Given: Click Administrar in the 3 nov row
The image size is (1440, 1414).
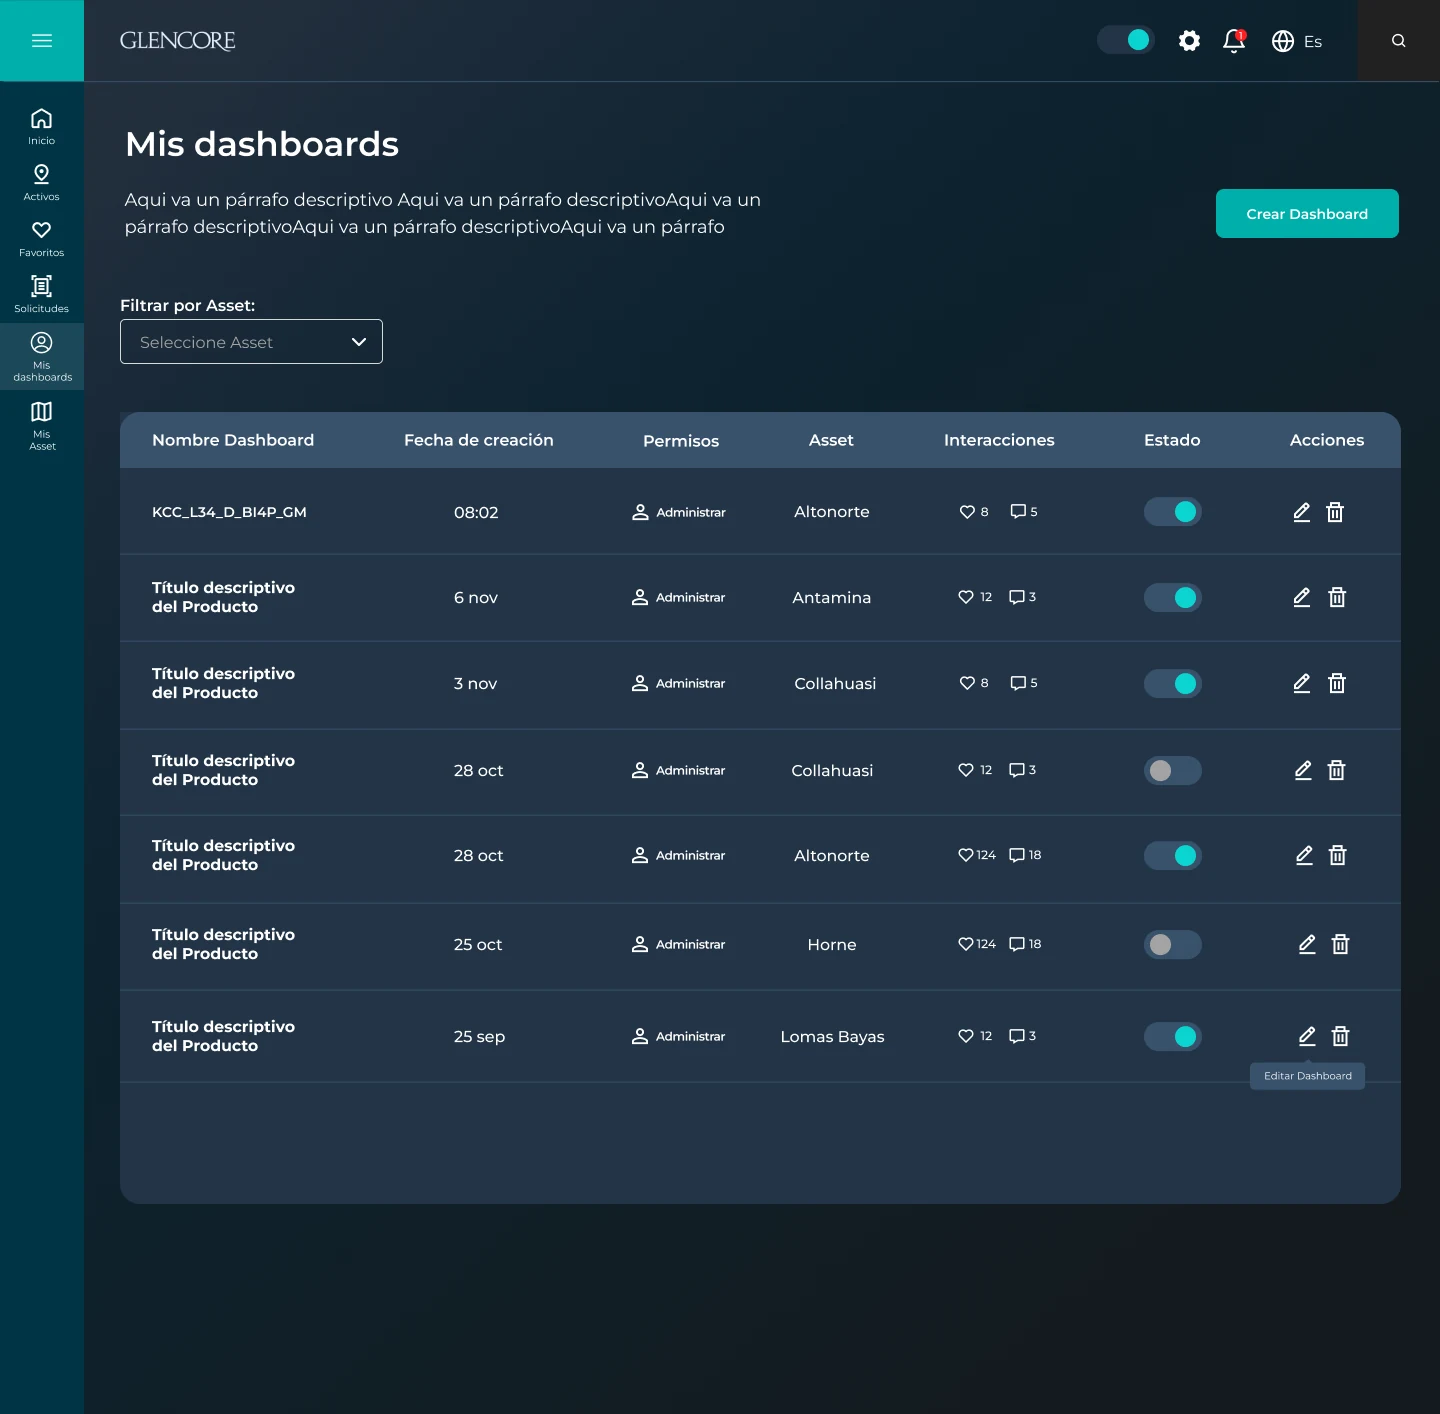Looking at the screenshot, I should pos(679,683).
